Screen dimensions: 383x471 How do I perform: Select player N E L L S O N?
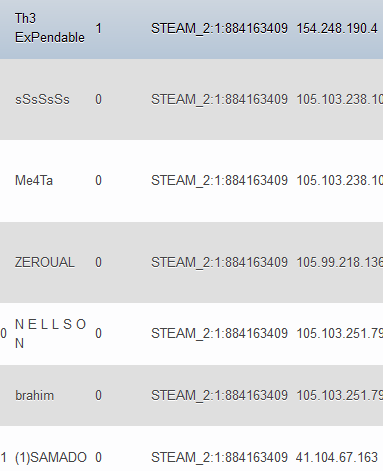tap(51, 333)
